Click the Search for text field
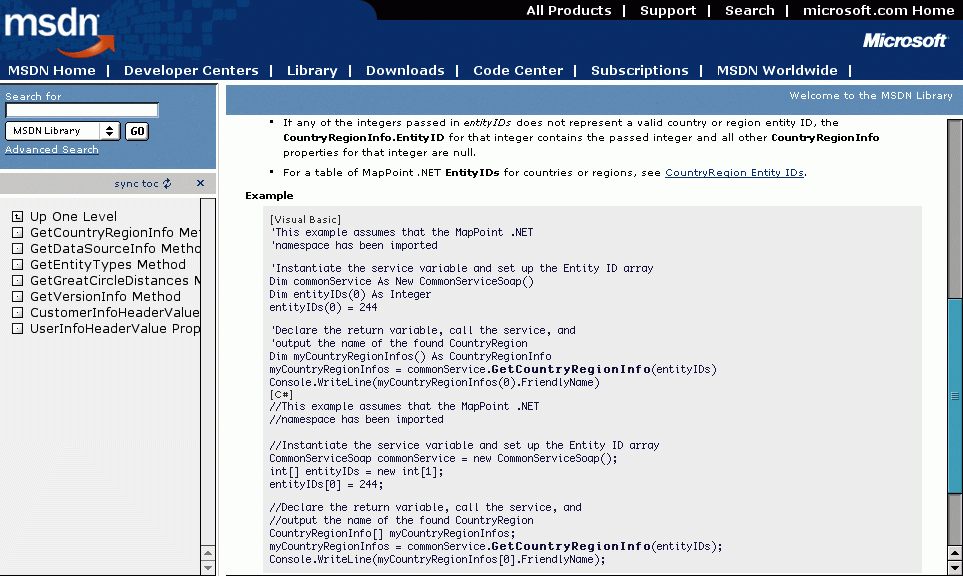The height and width of the screenshot is (576, 963). [x=82, y=110]
